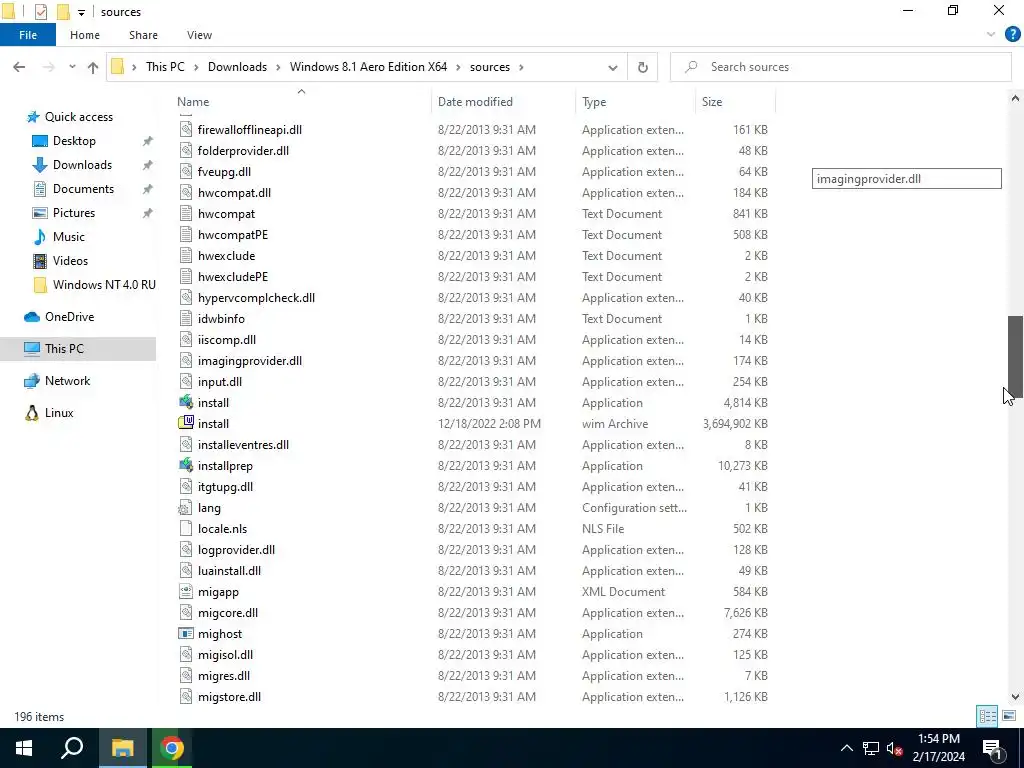Click the taskbar clock and date
The height and width of the screenshot is (768, 1024).
click(x=938, y=748)
